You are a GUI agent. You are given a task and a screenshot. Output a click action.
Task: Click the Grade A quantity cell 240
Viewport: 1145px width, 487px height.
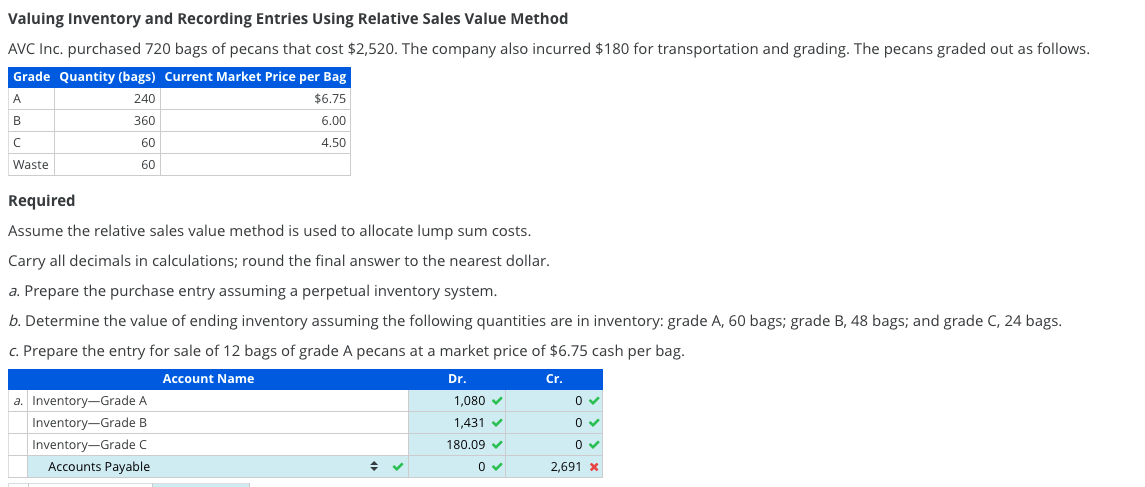107,99
